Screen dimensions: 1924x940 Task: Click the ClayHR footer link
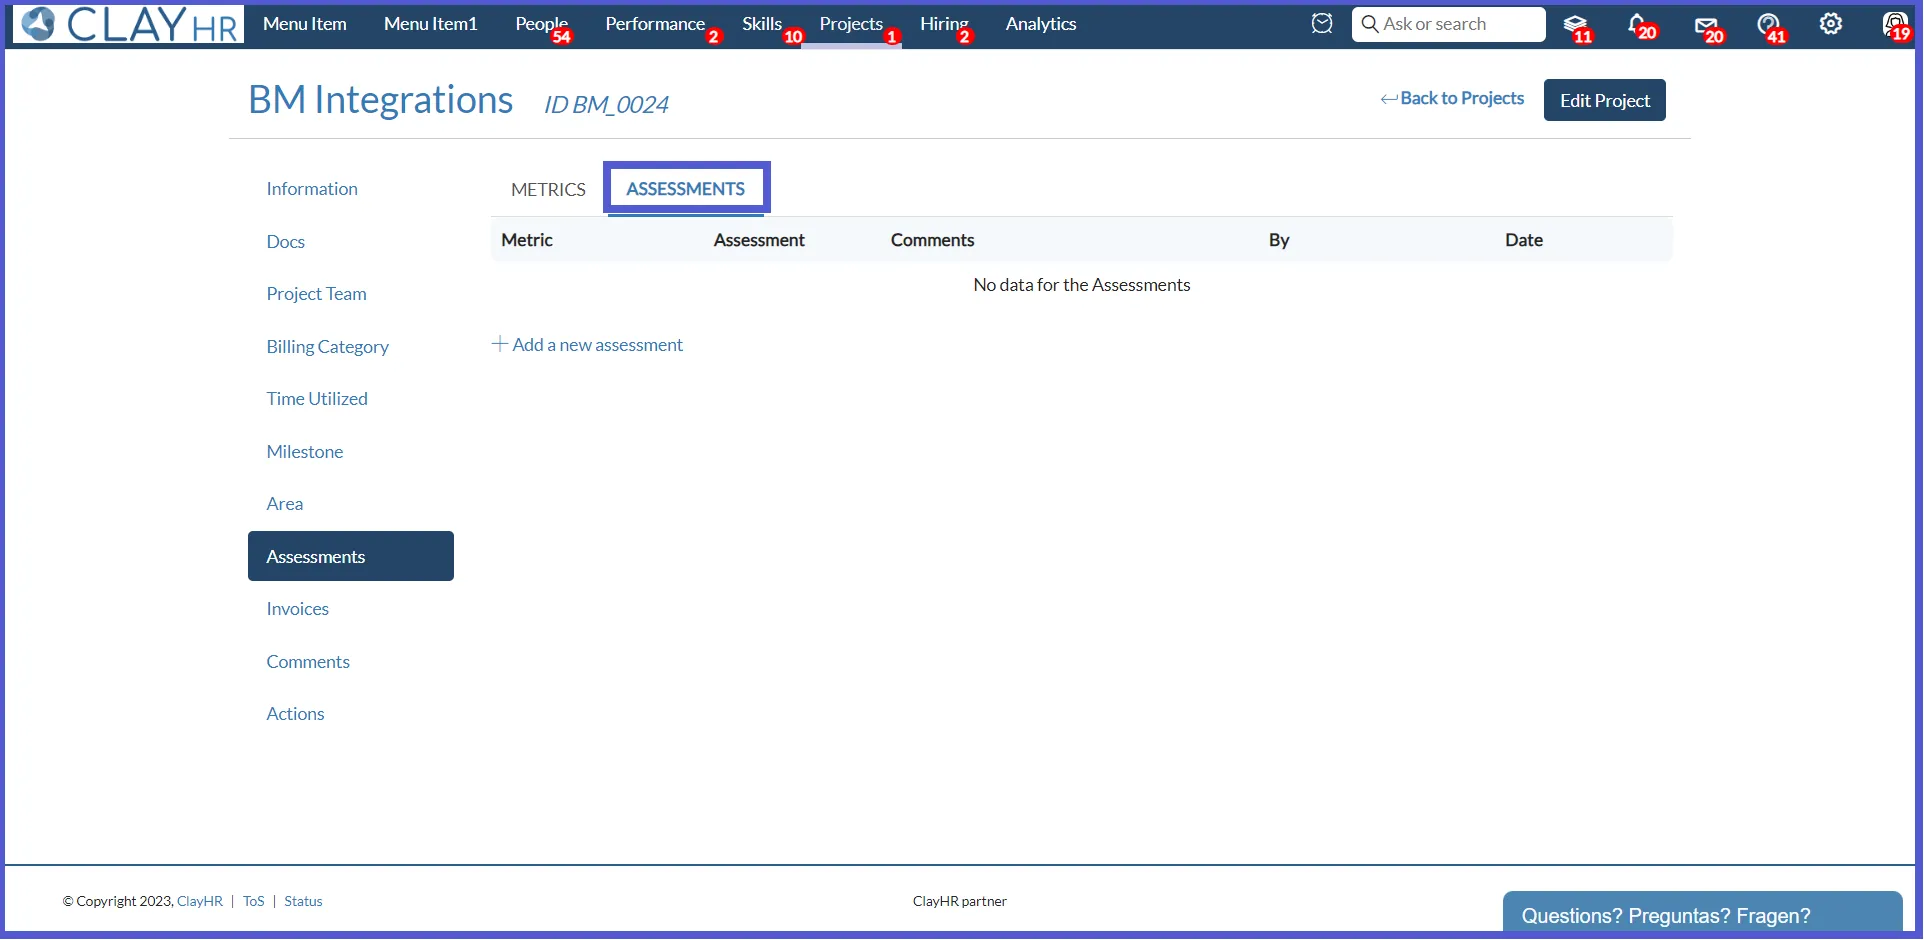click(200, 902)
